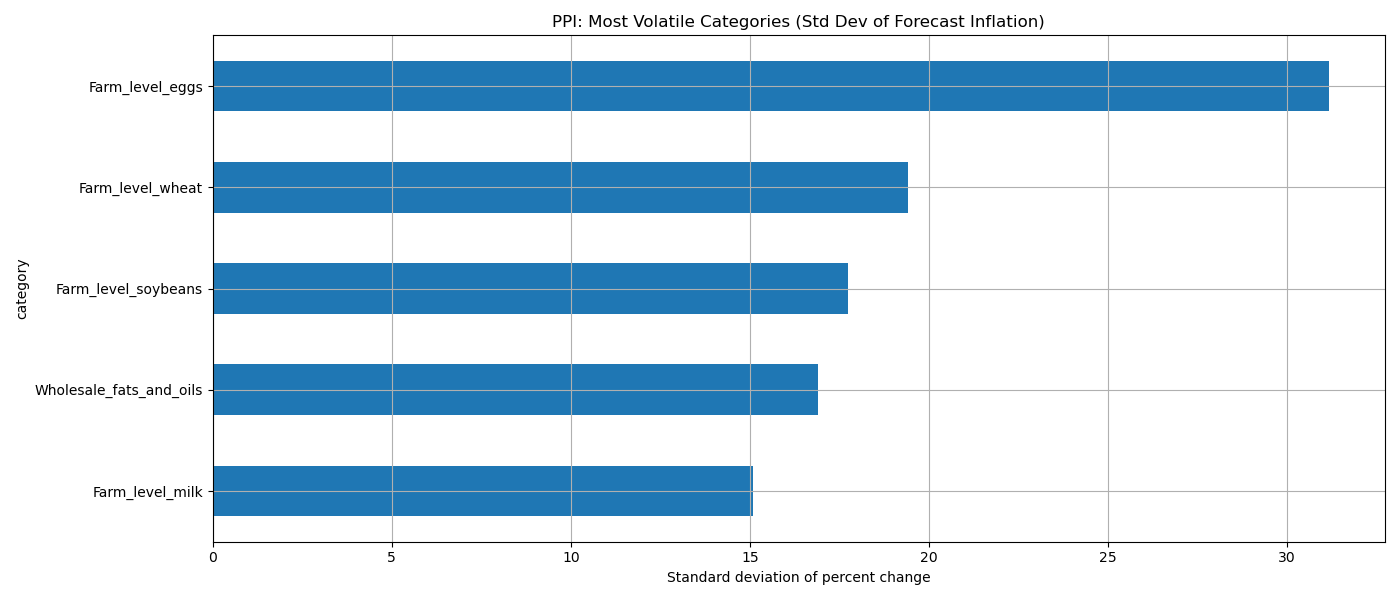Select the Farm_level_soybeans axis label
The width and height of the screenshot is (1400, 600).
129,289
